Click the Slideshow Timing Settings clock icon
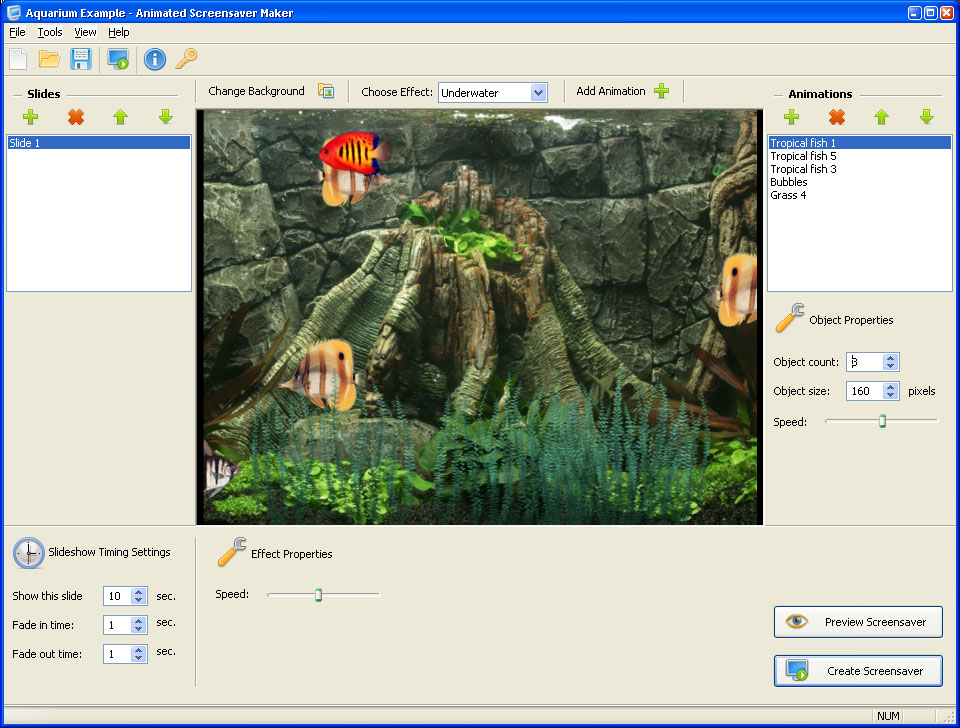 [29, 553]
